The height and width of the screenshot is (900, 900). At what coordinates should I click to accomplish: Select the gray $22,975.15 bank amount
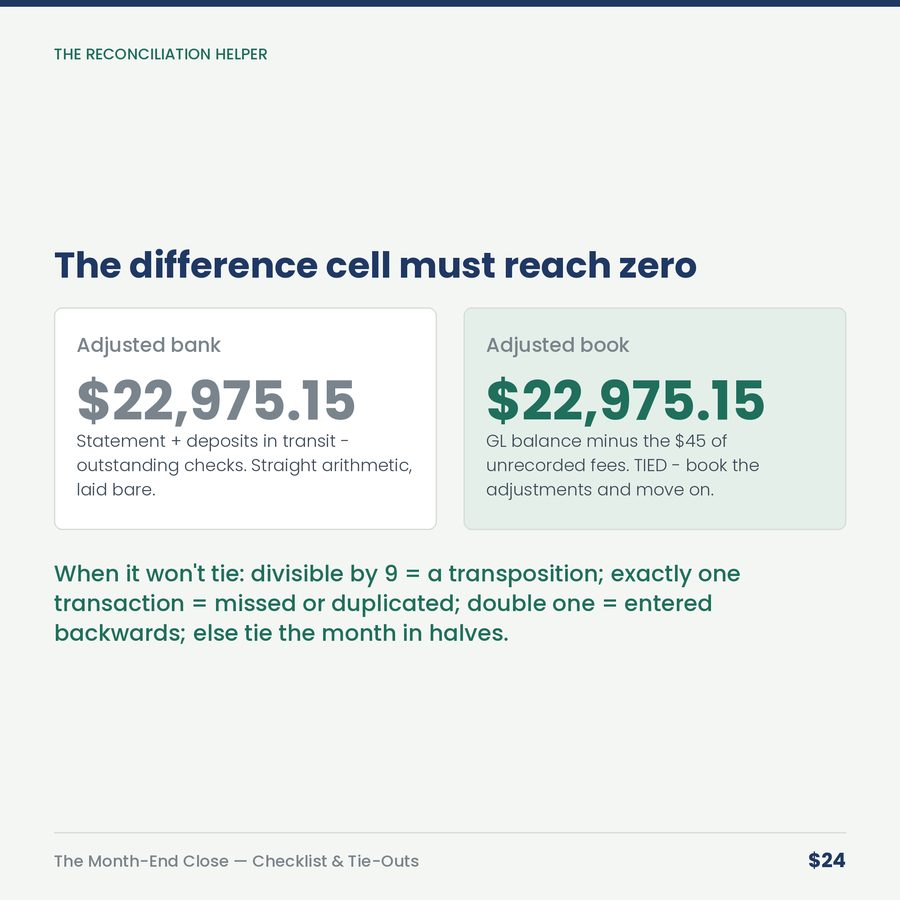216,401
